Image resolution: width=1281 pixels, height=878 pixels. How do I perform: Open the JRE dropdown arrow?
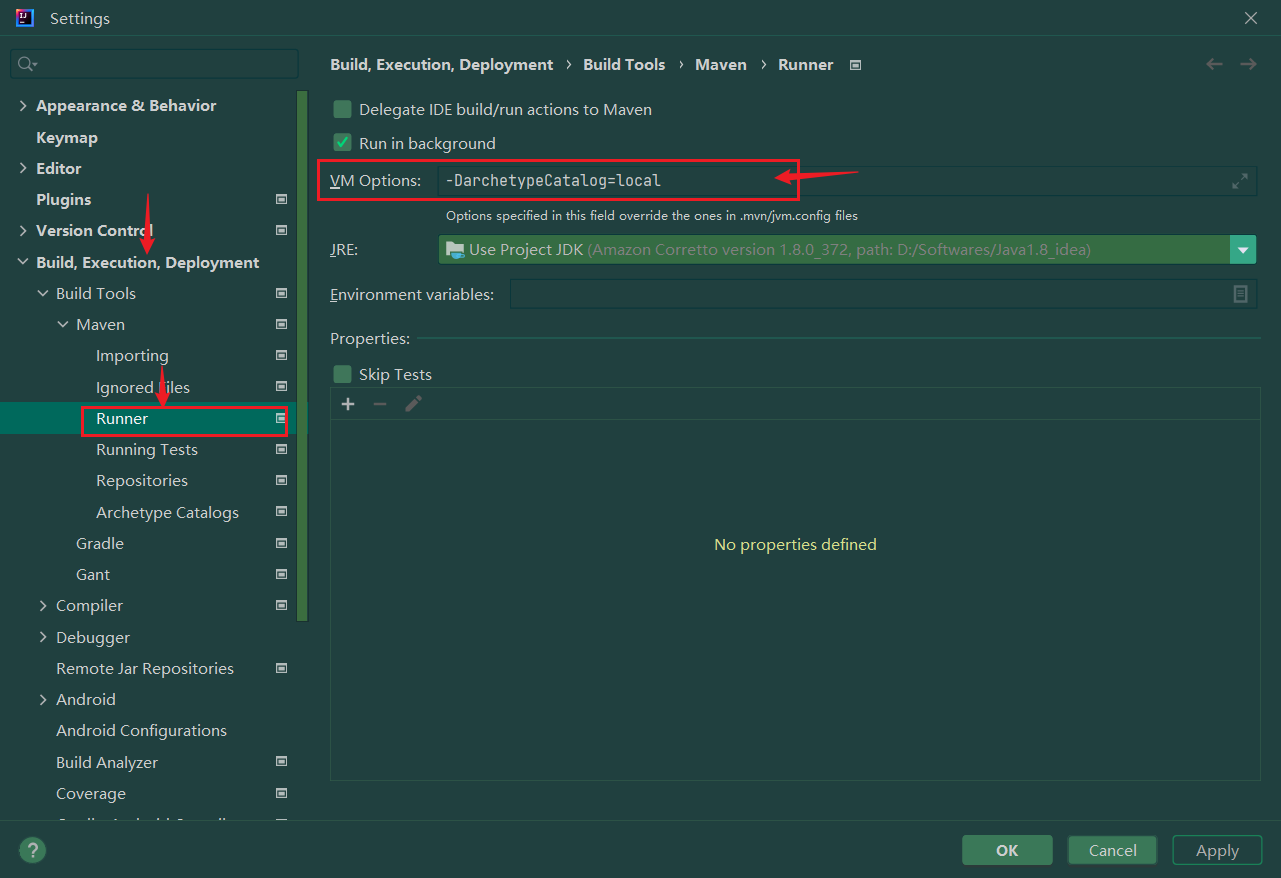pyautogui.click(x=1243, y=249)
